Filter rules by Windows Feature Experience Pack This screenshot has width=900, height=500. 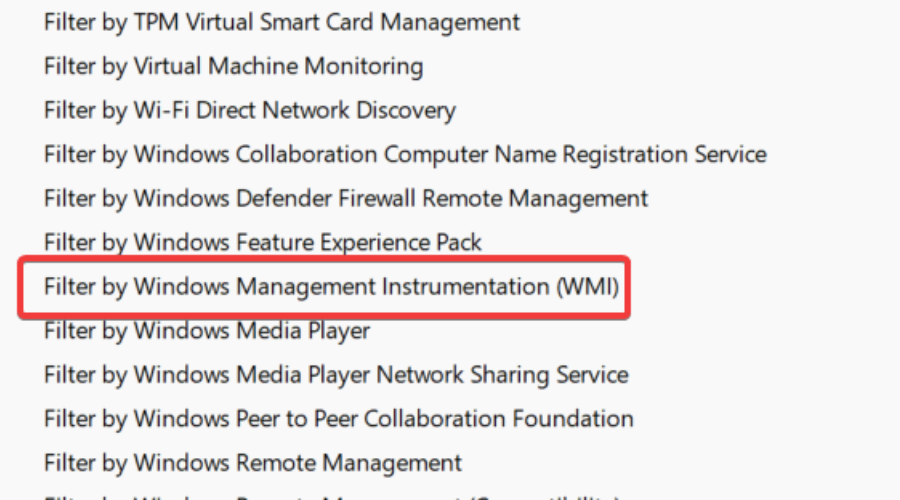click(x=263, y=243)
